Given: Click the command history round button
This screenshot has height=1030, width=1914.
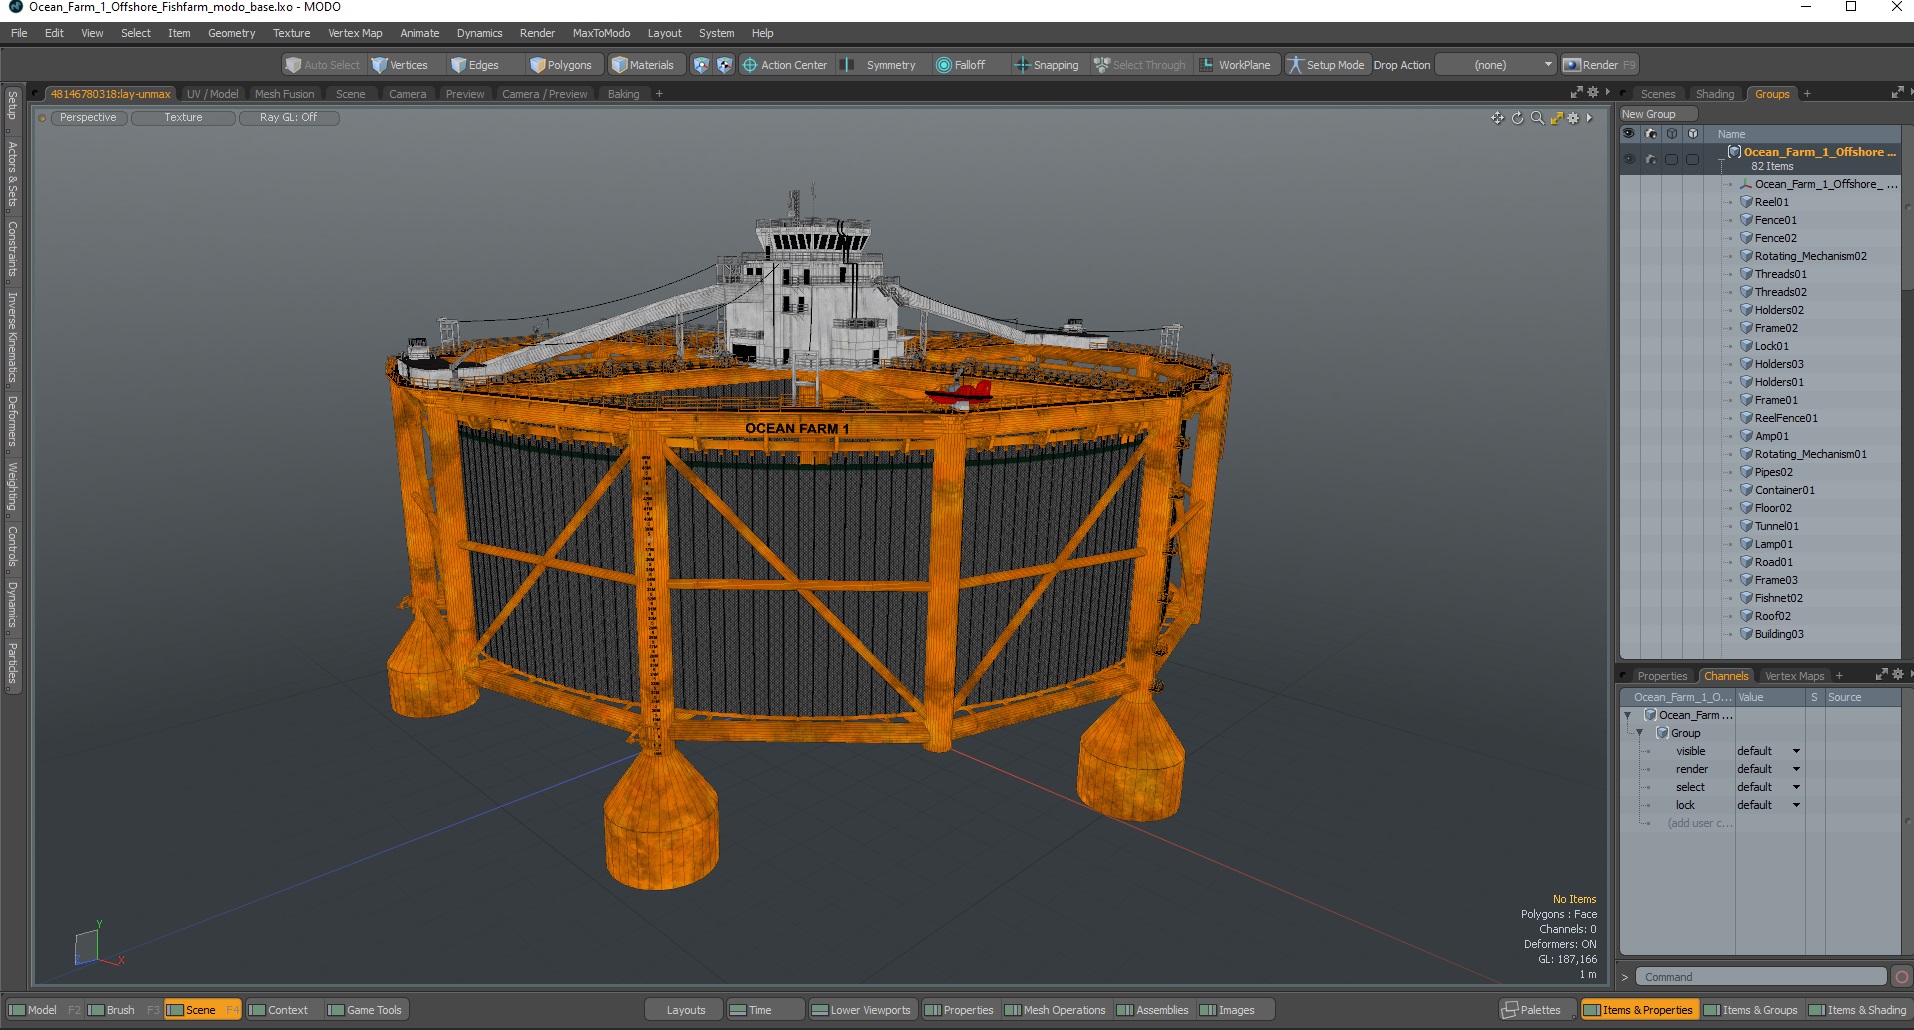Looking at the screenshot, I should coord(1902,977).
